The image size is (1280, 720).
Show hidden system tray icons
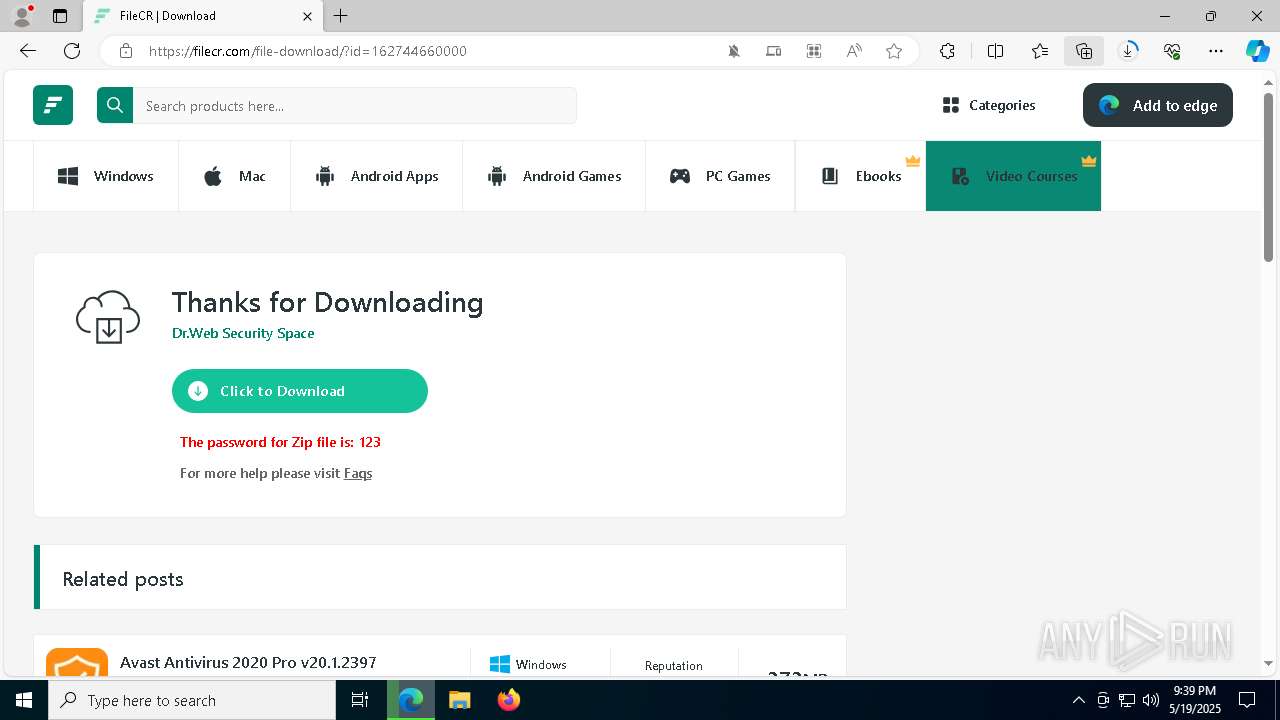click(x=1078, y=700)
